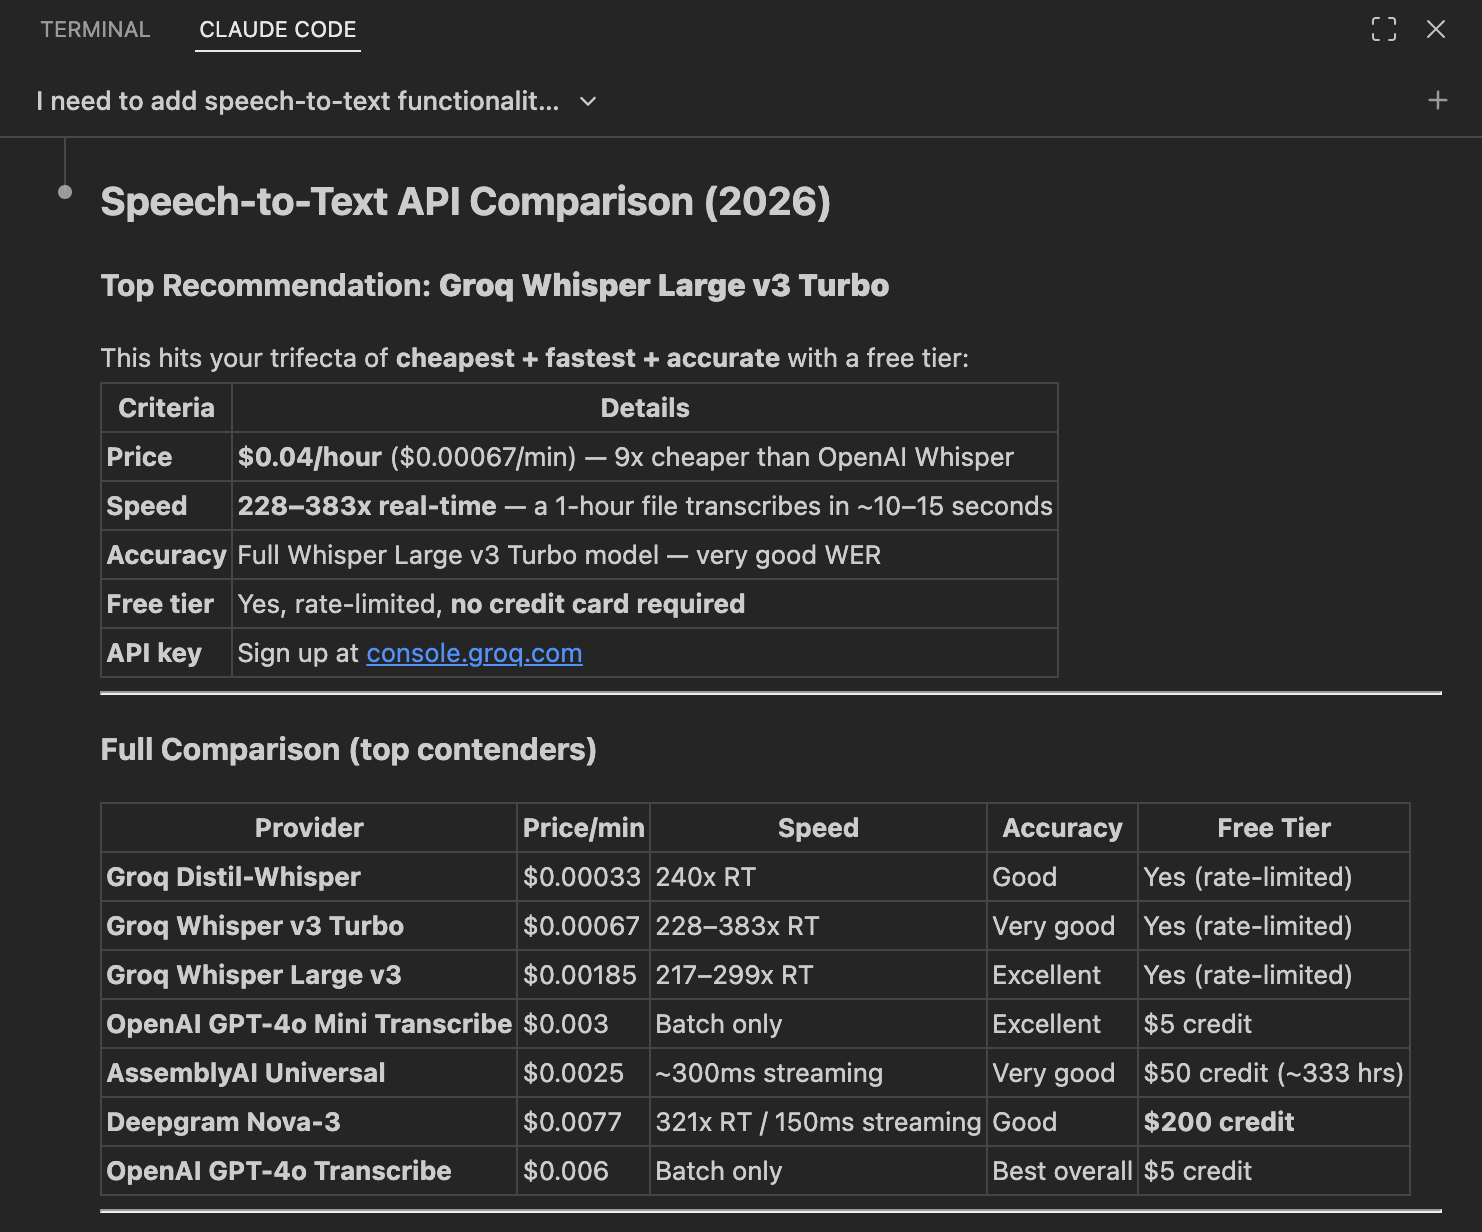Select the Accuracy column header

point(1062,827)
